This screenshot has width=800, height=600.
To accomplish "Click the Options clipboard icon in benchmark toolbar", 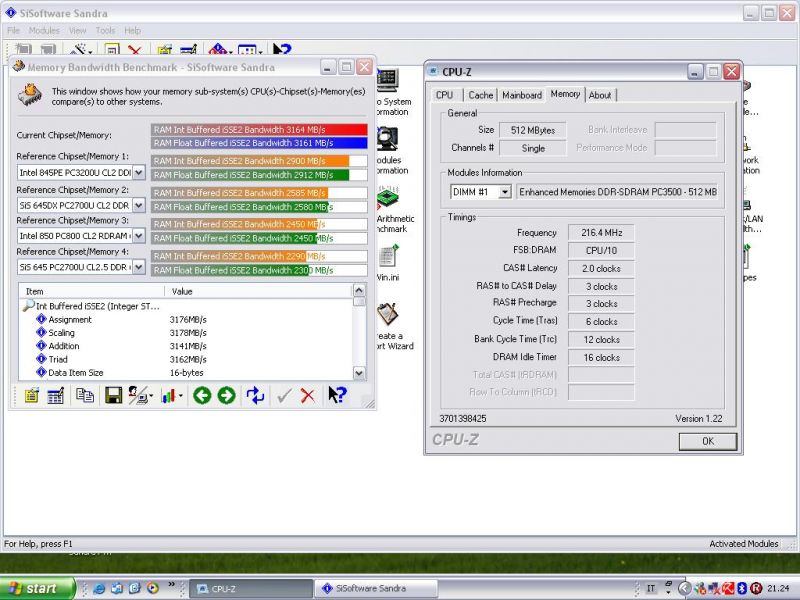I will pyautogui.click(x=32, y=395).
